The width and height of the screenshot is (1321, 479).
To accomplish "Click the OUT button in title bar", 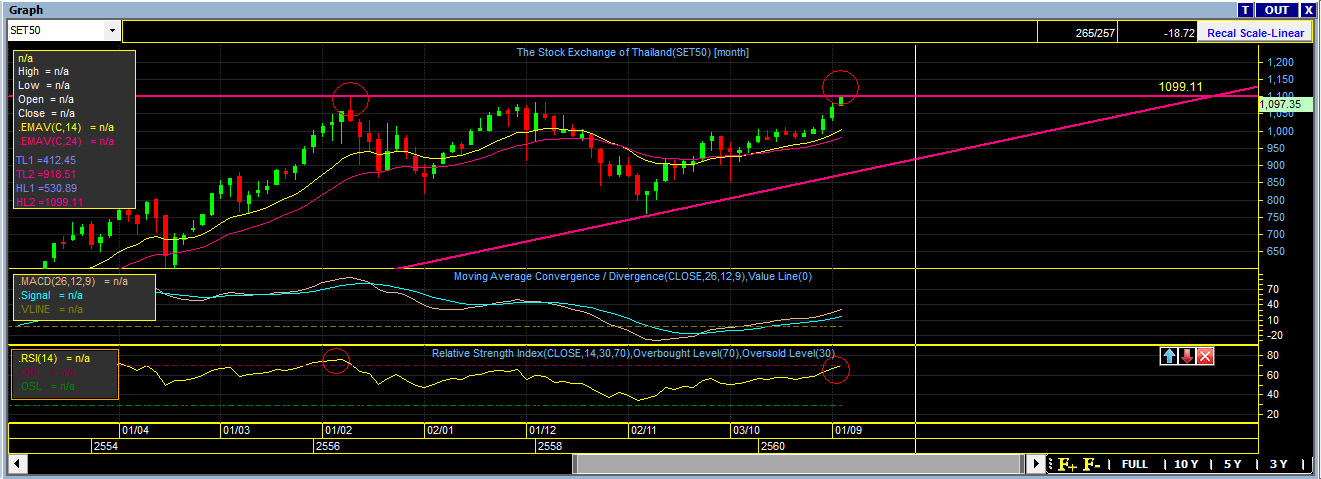I will click(x=1276, y=9).
